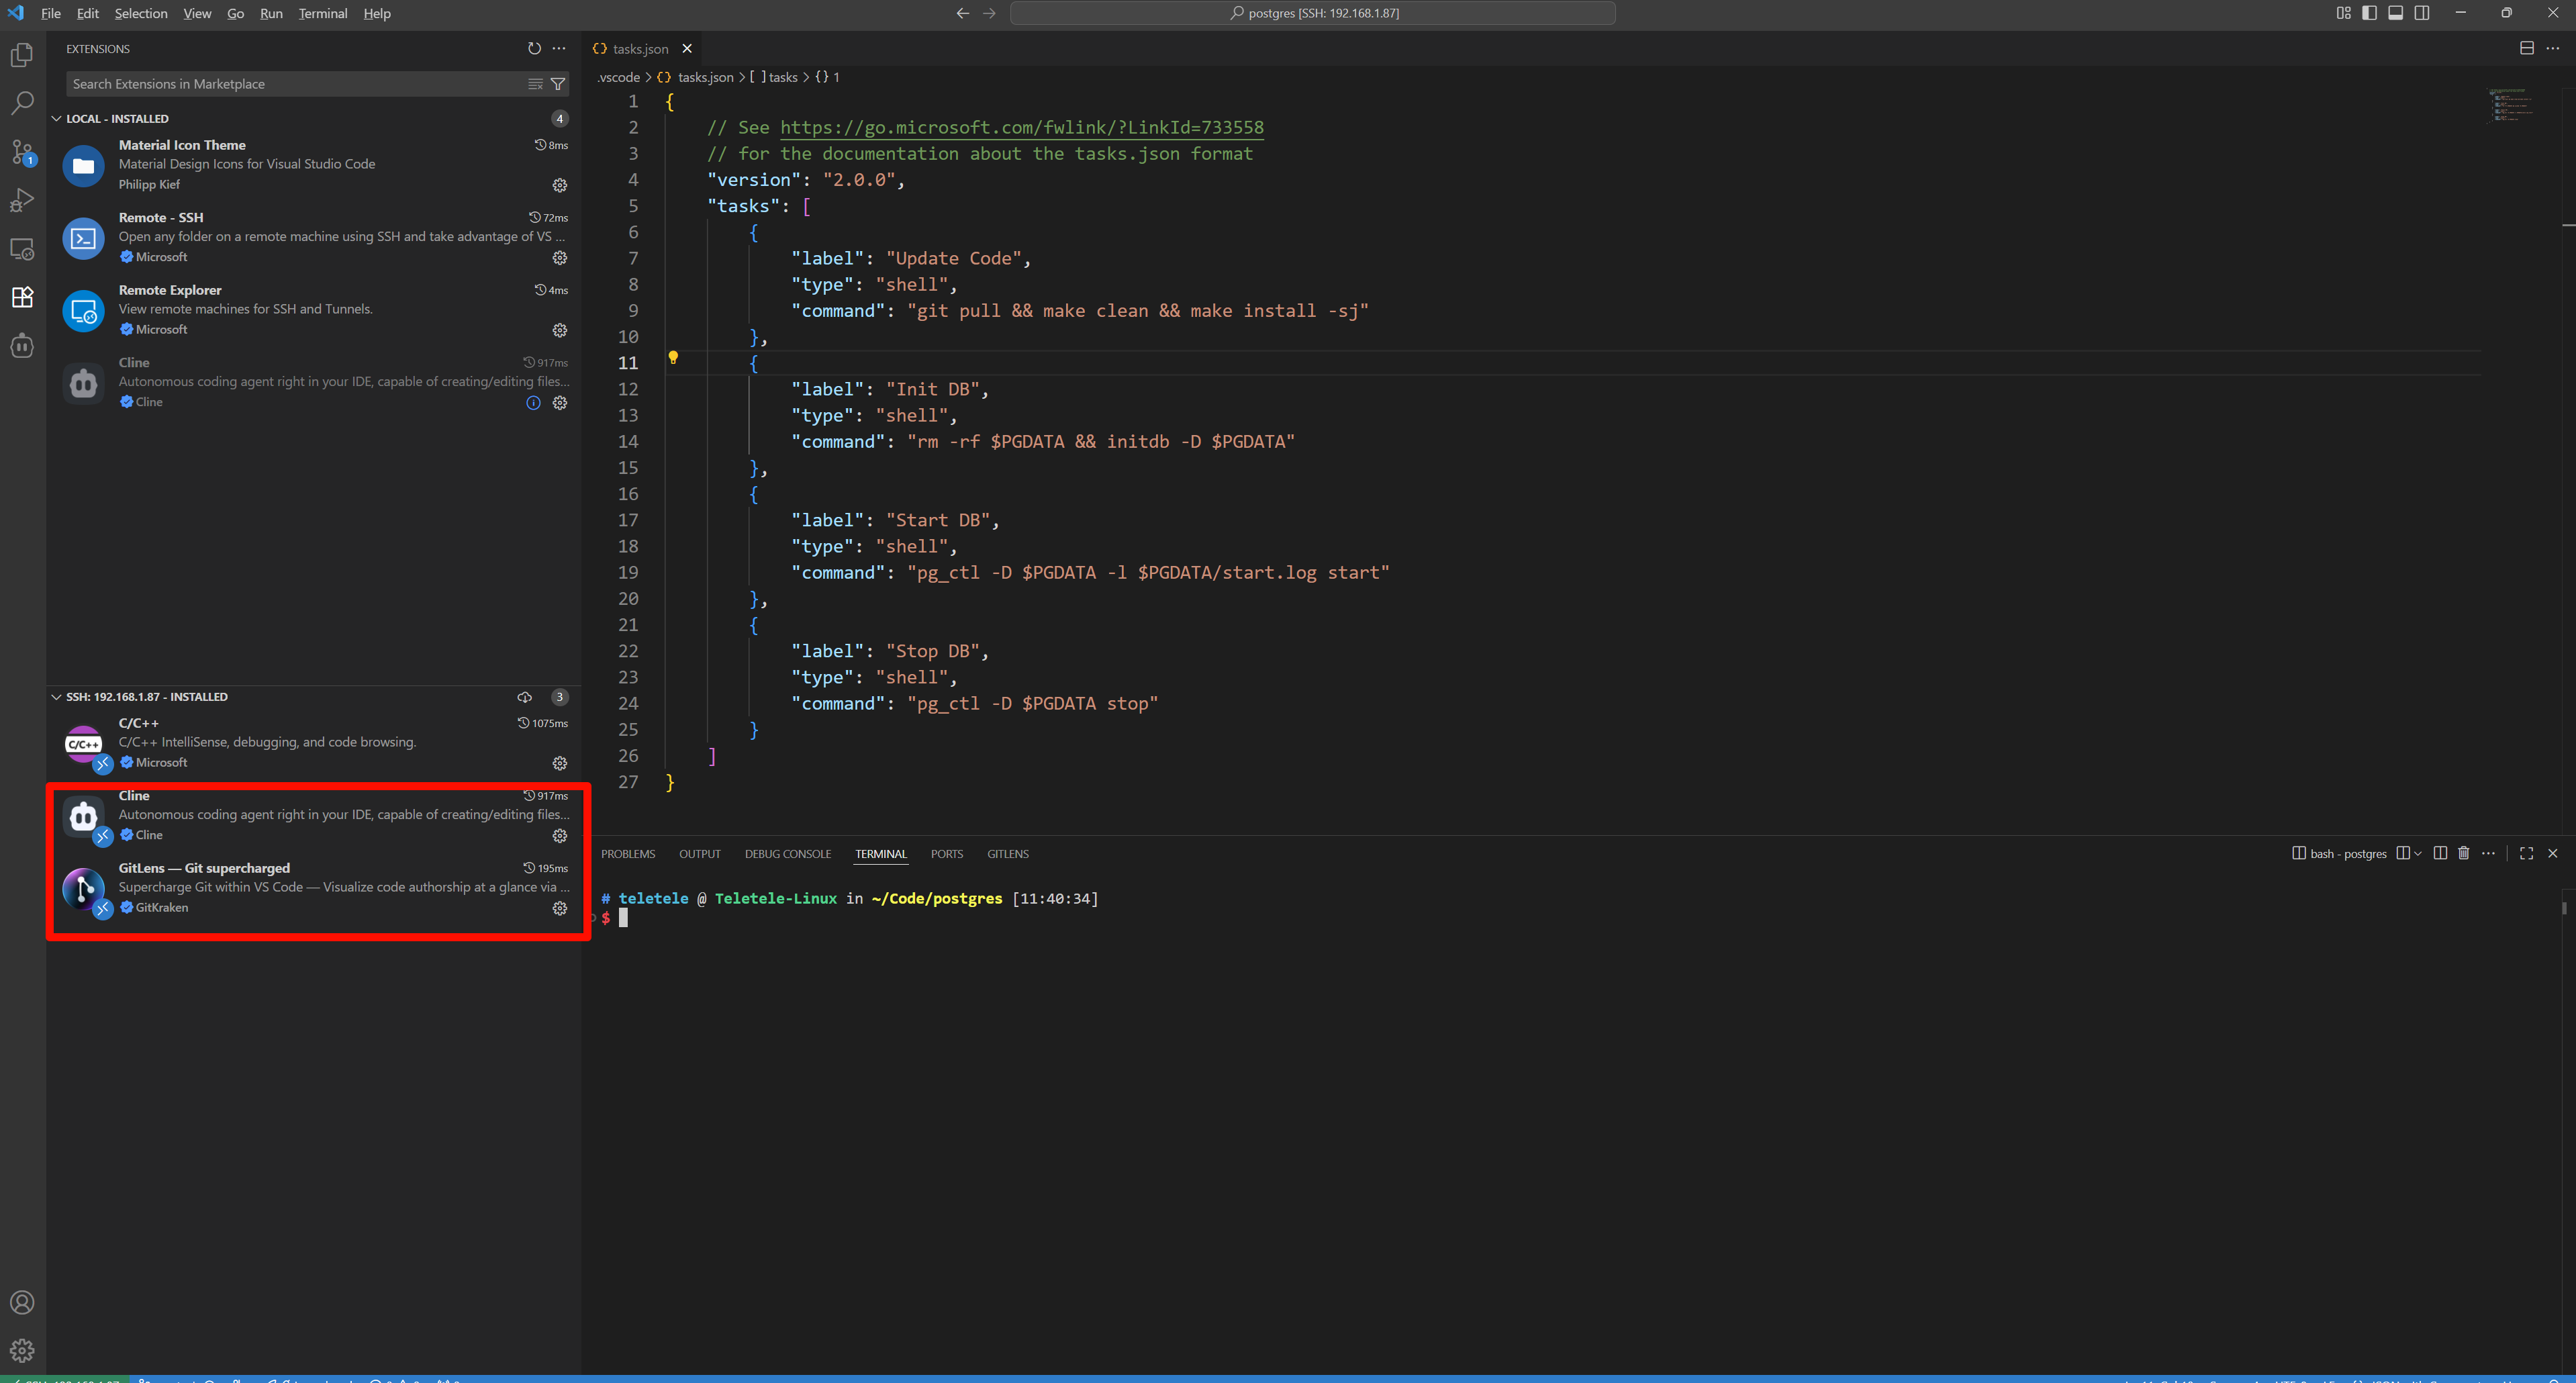The width and height of the screenshot is (2576, 1383).
Task: Go back with navigation arrow
Action: 962,13
